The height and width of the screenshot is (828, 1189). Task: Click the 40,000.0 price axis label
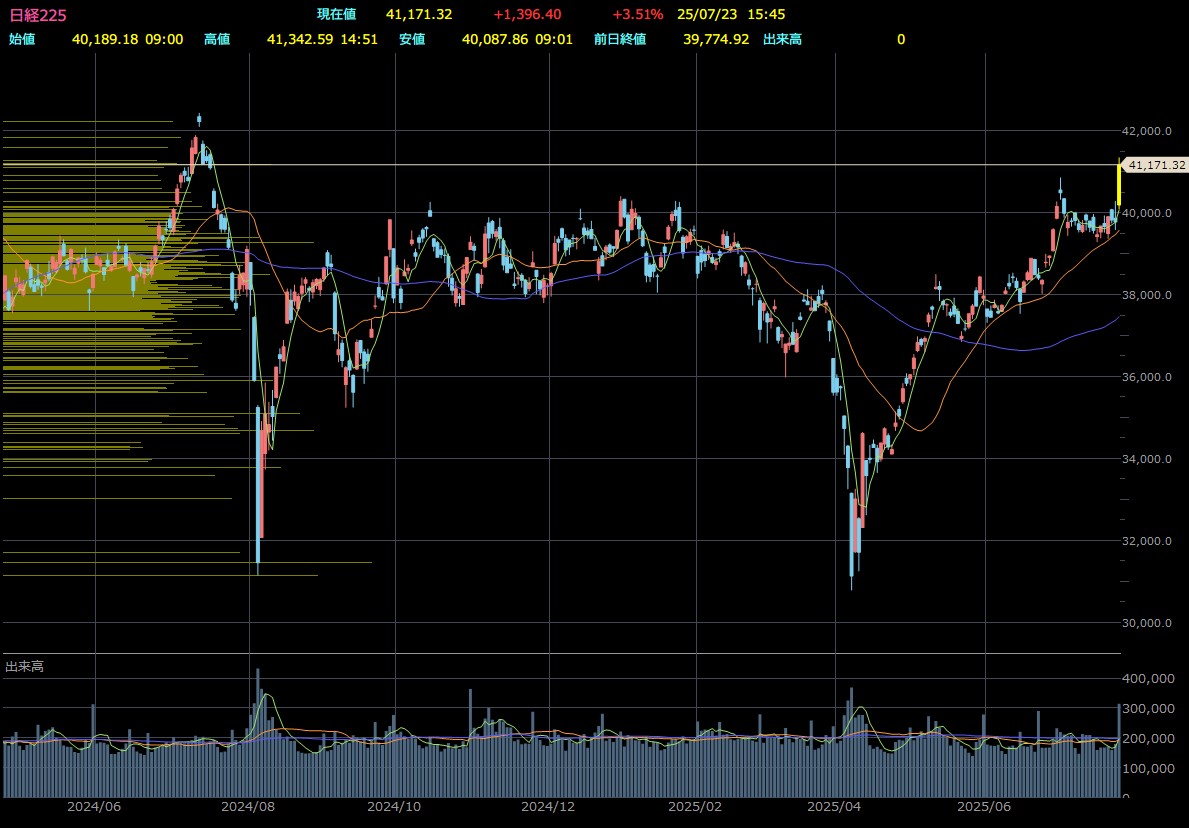tap(1147, 213)
